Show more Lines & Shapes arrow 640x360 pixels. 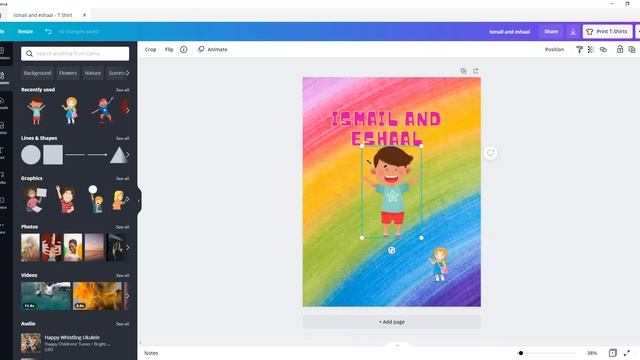[127, 155]
